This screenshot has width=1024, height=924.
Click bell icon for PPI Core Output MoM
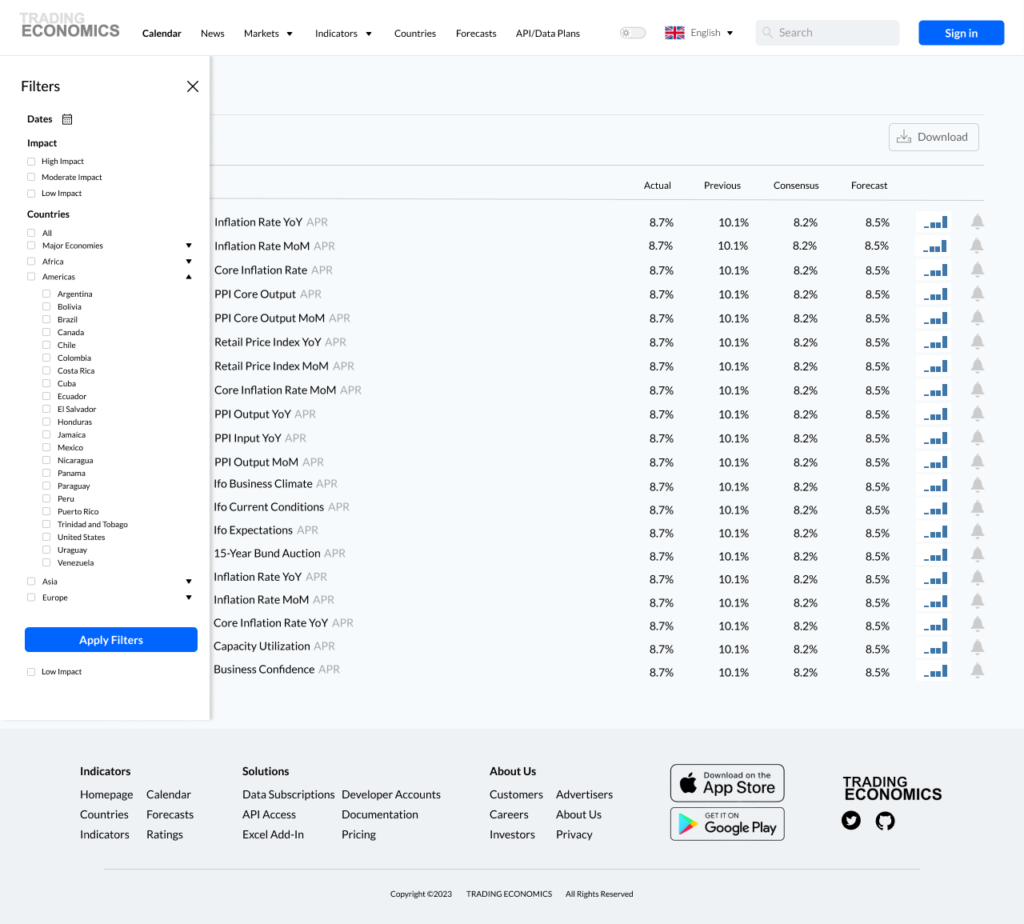click(977, 318)
